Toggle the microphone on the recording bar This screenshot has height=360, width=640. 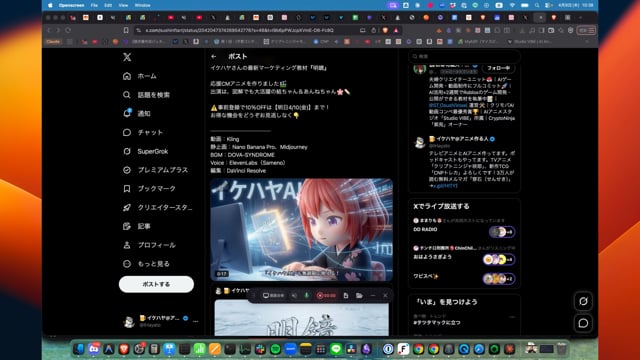307,296
